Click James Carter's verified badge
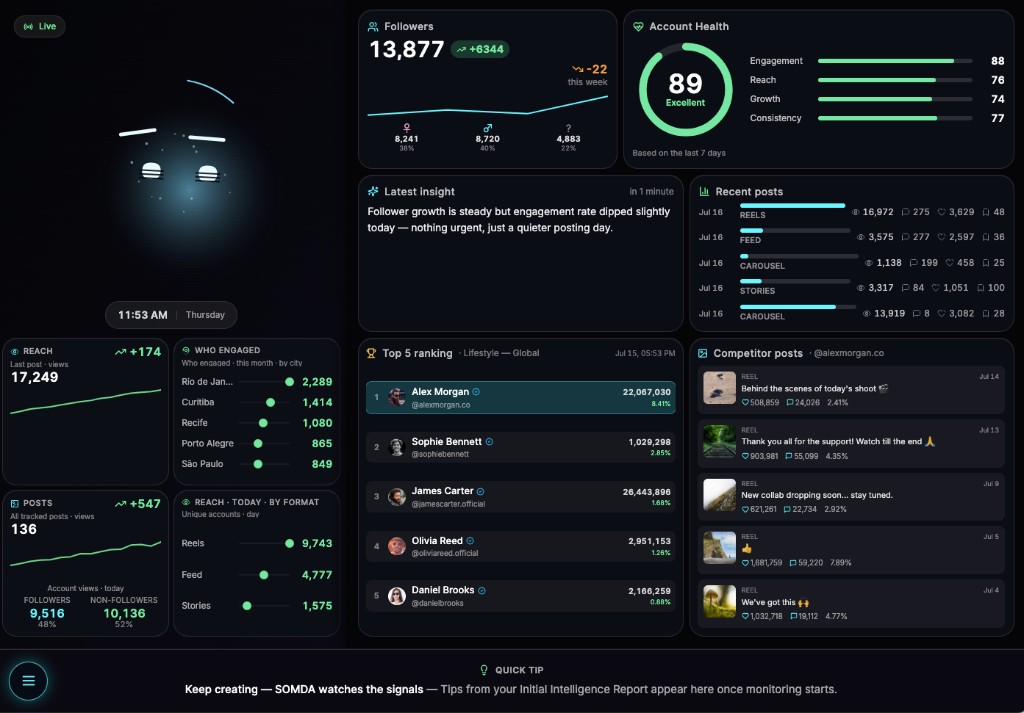The height and width of the screenshot is (713, 1024). pos(481,491)
